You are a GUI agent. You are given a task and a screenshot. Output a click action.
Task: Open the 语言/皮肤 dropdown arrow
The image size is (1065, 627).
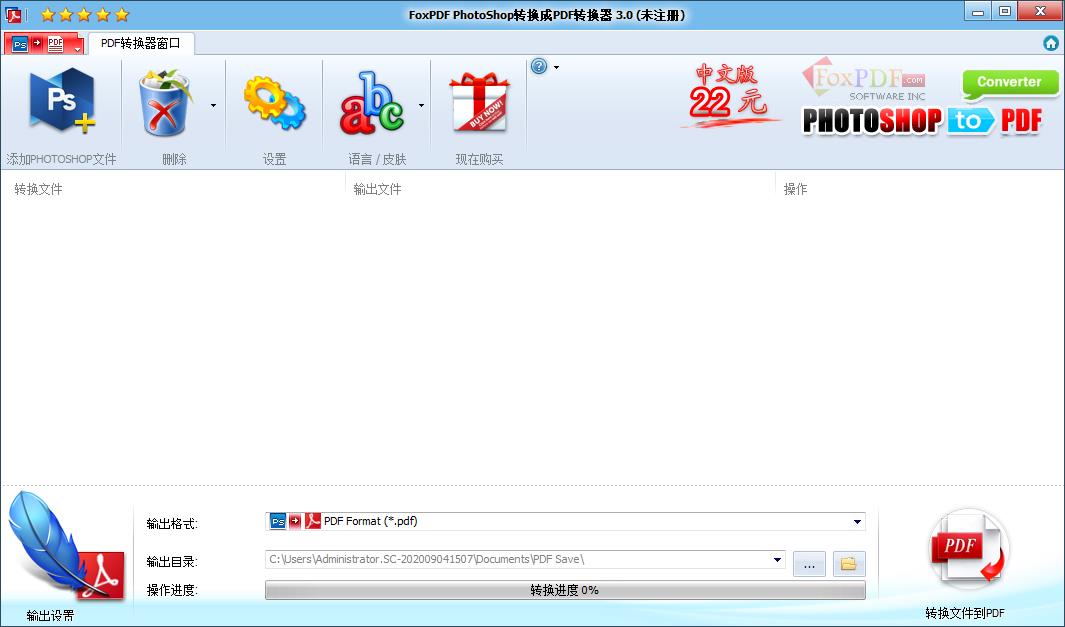click(421, 103)
